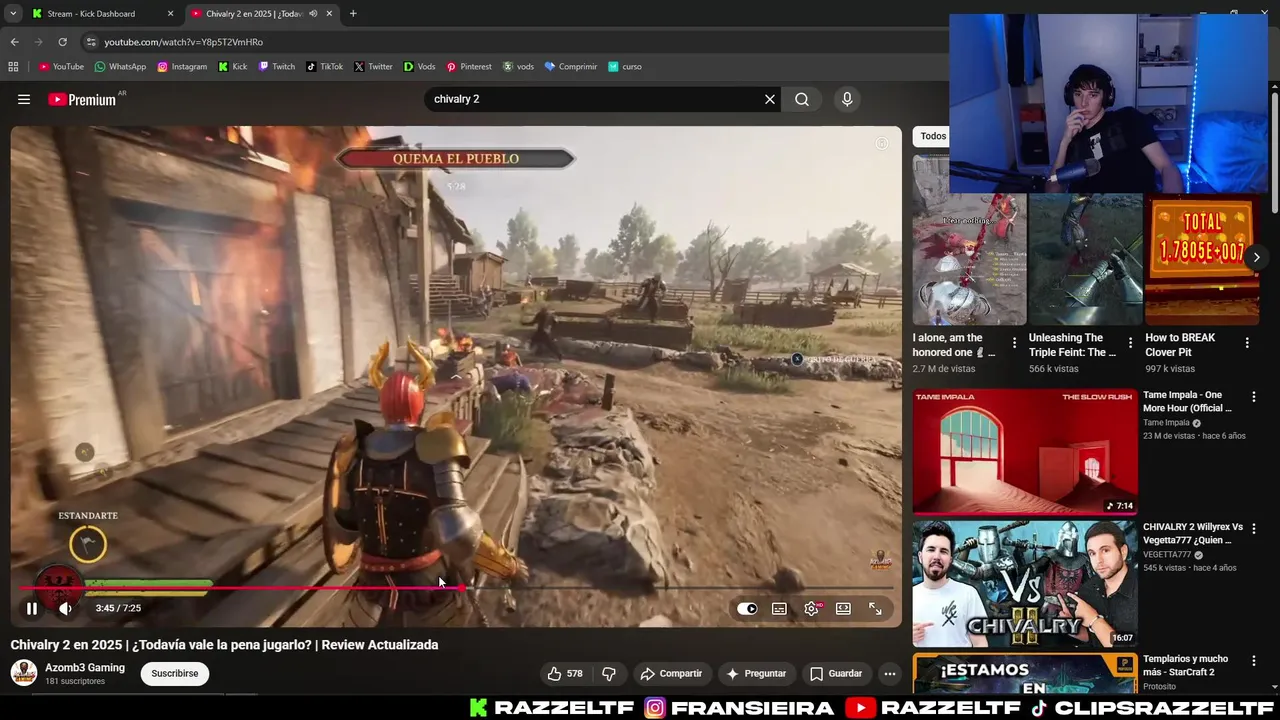Play Tame Impala One More Hour thumbnail
The height and width of the screenshot is (720, 1280).
[x=1025, y=452]
